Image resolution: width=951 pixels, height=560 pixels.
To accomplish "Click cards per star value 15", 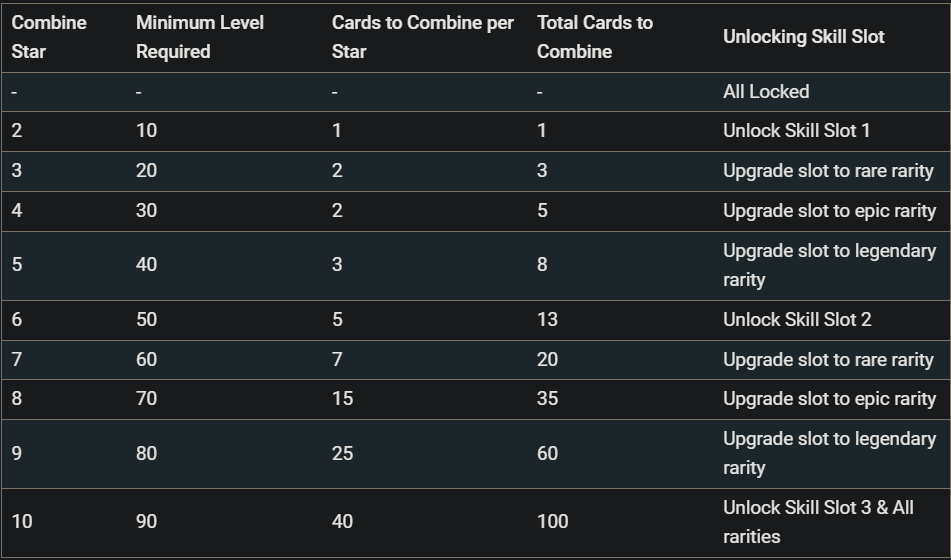I will pos(342,399).
